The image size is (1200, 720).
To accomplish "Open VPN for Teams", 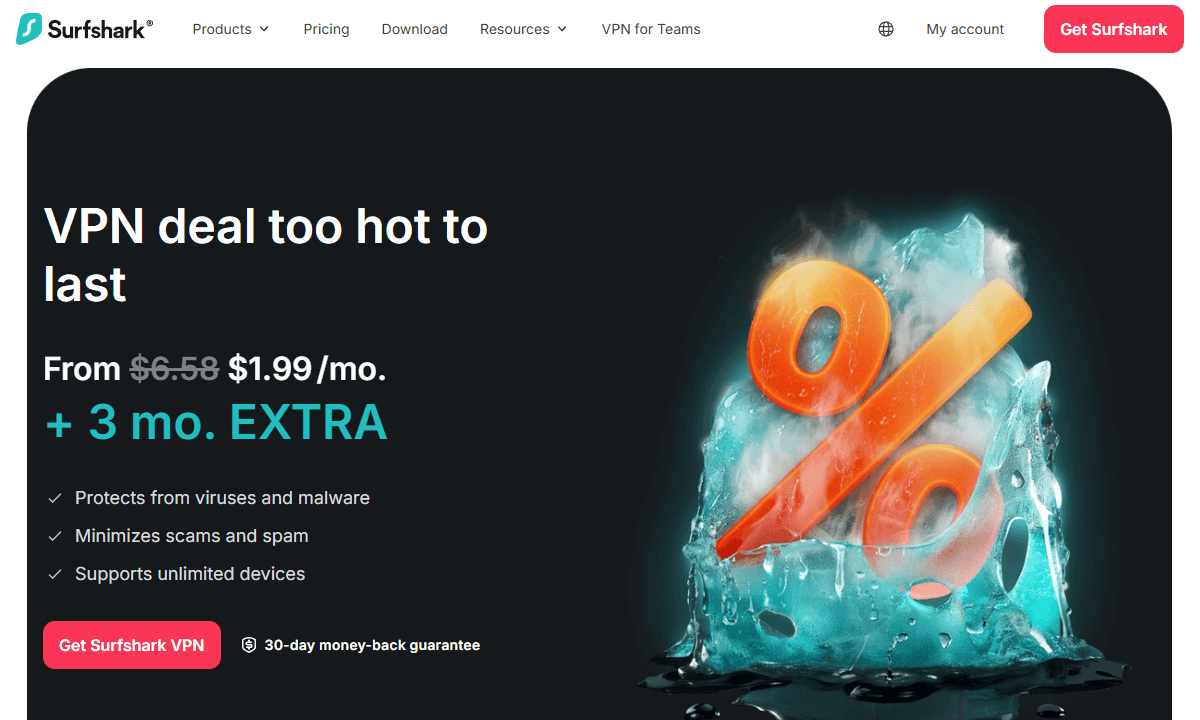I will click(651, 29).
